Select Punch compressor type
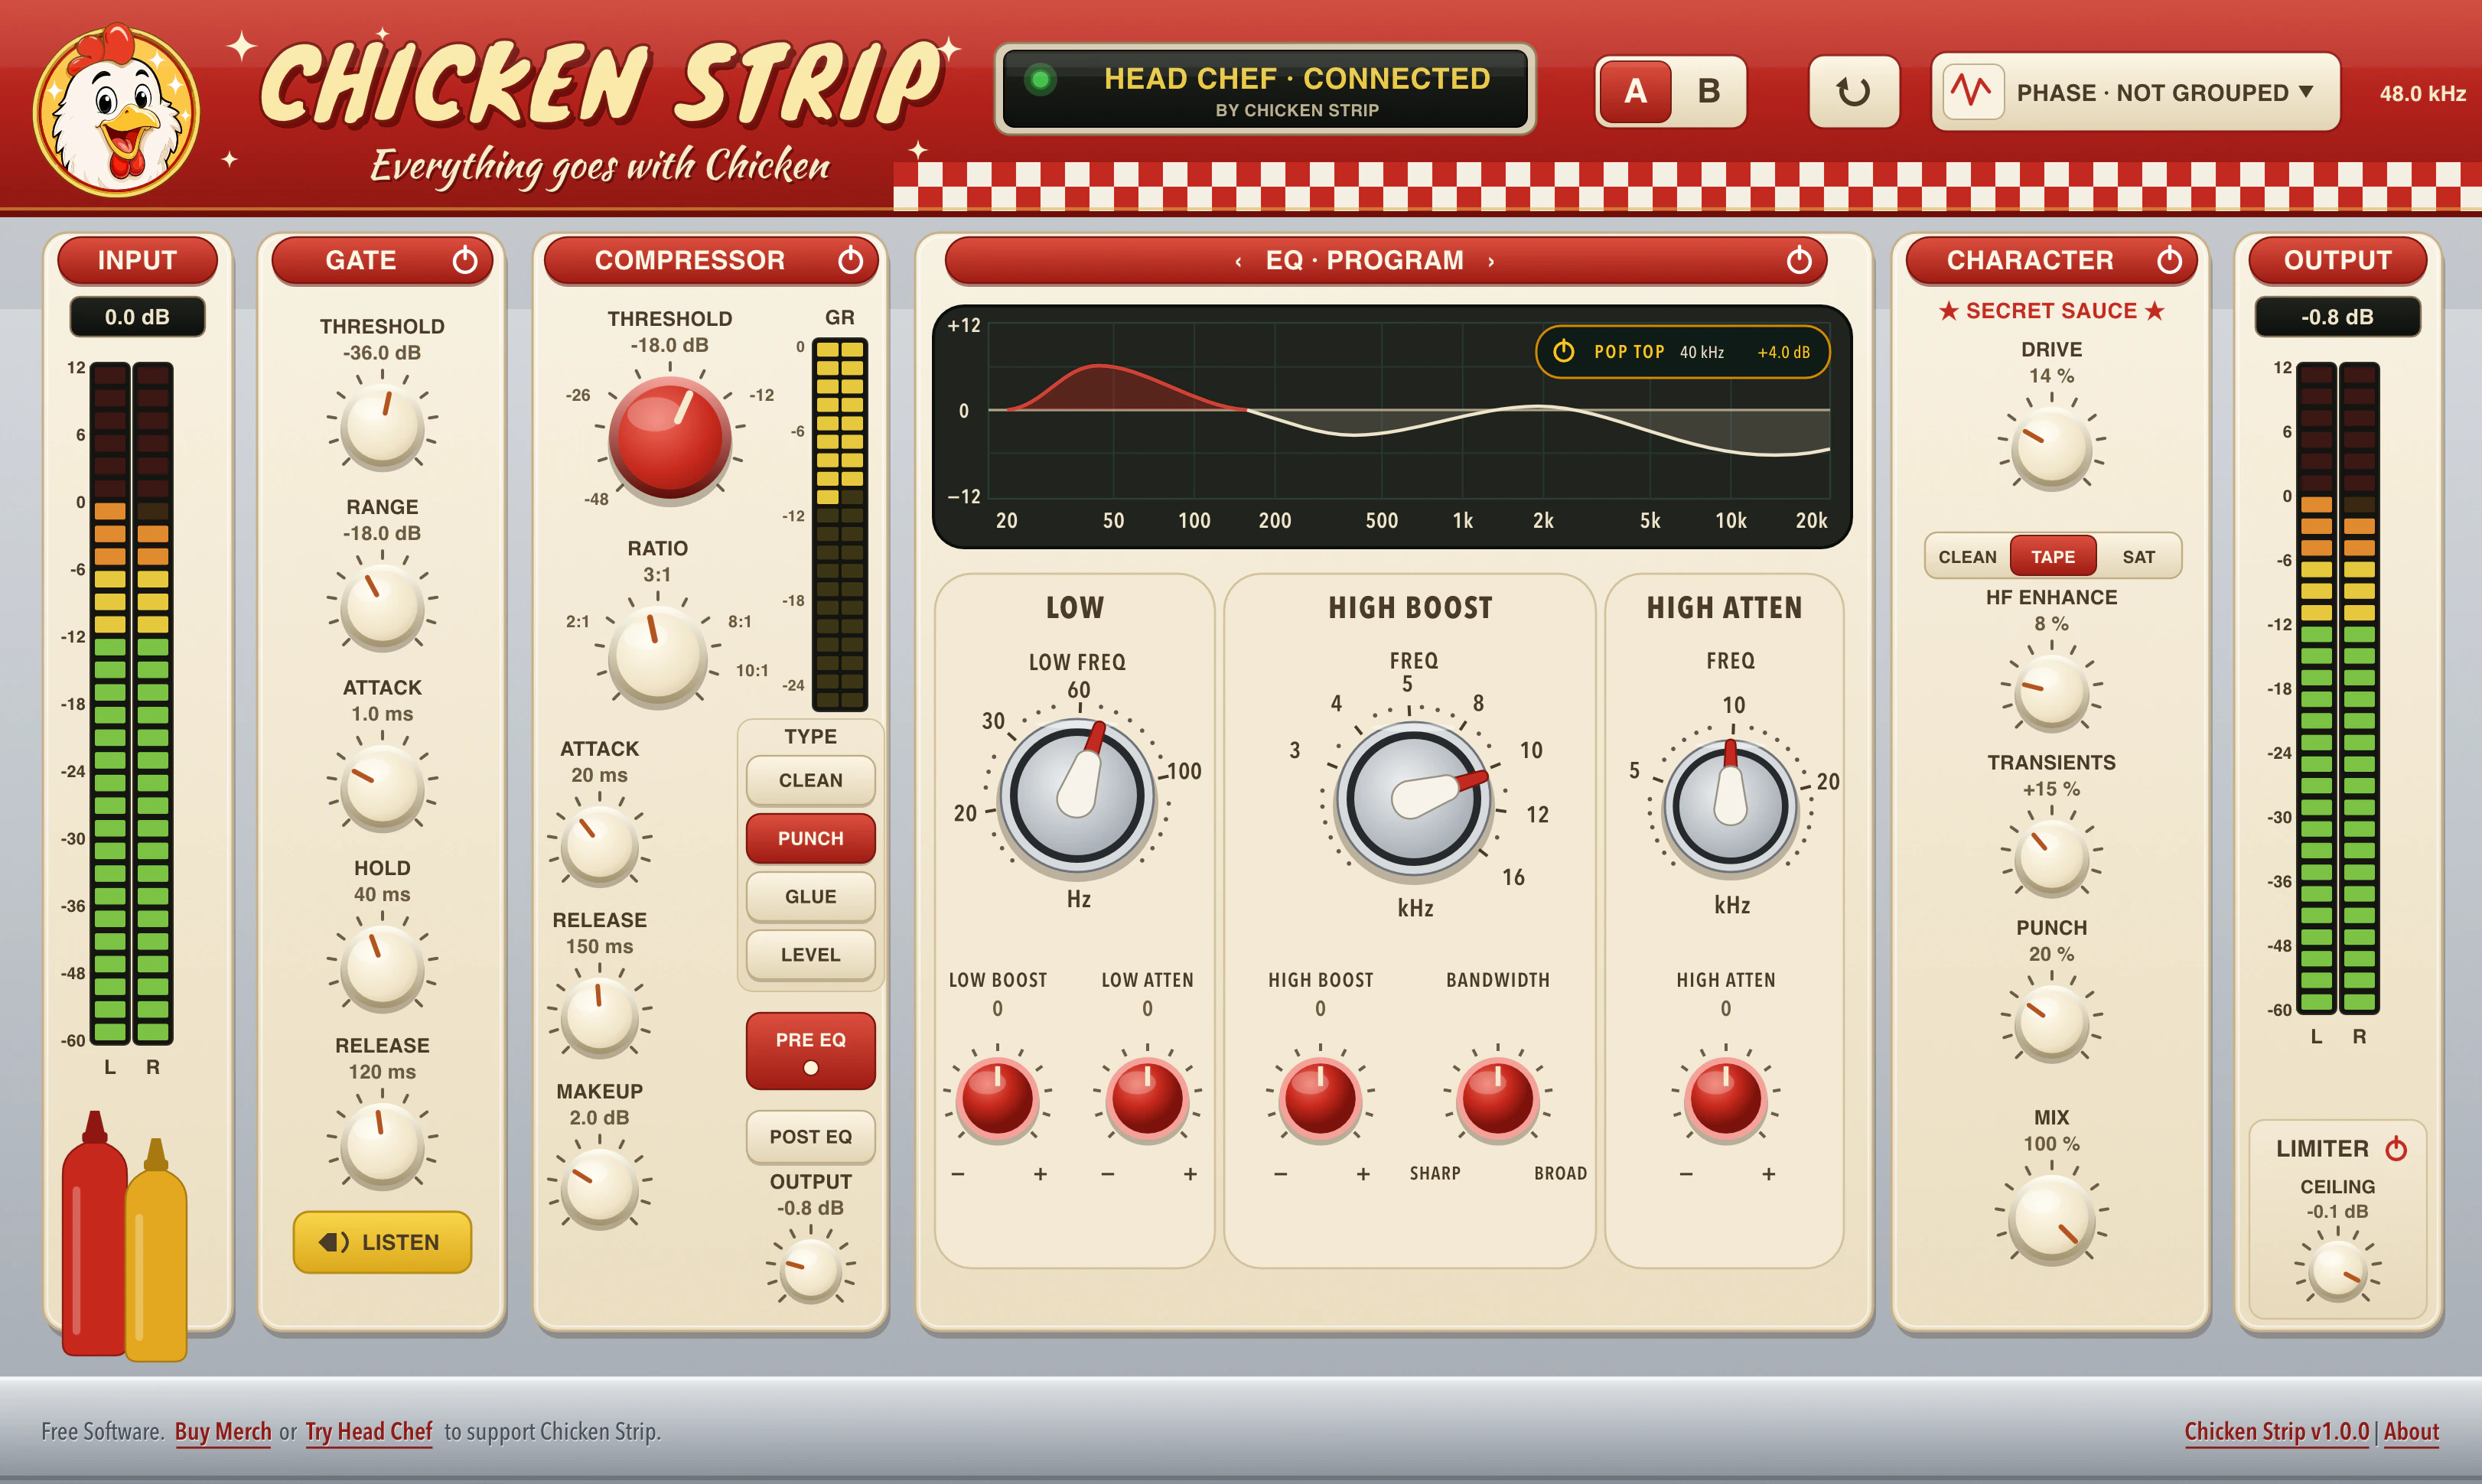2482x1484 pixels. tap(810, 838)
